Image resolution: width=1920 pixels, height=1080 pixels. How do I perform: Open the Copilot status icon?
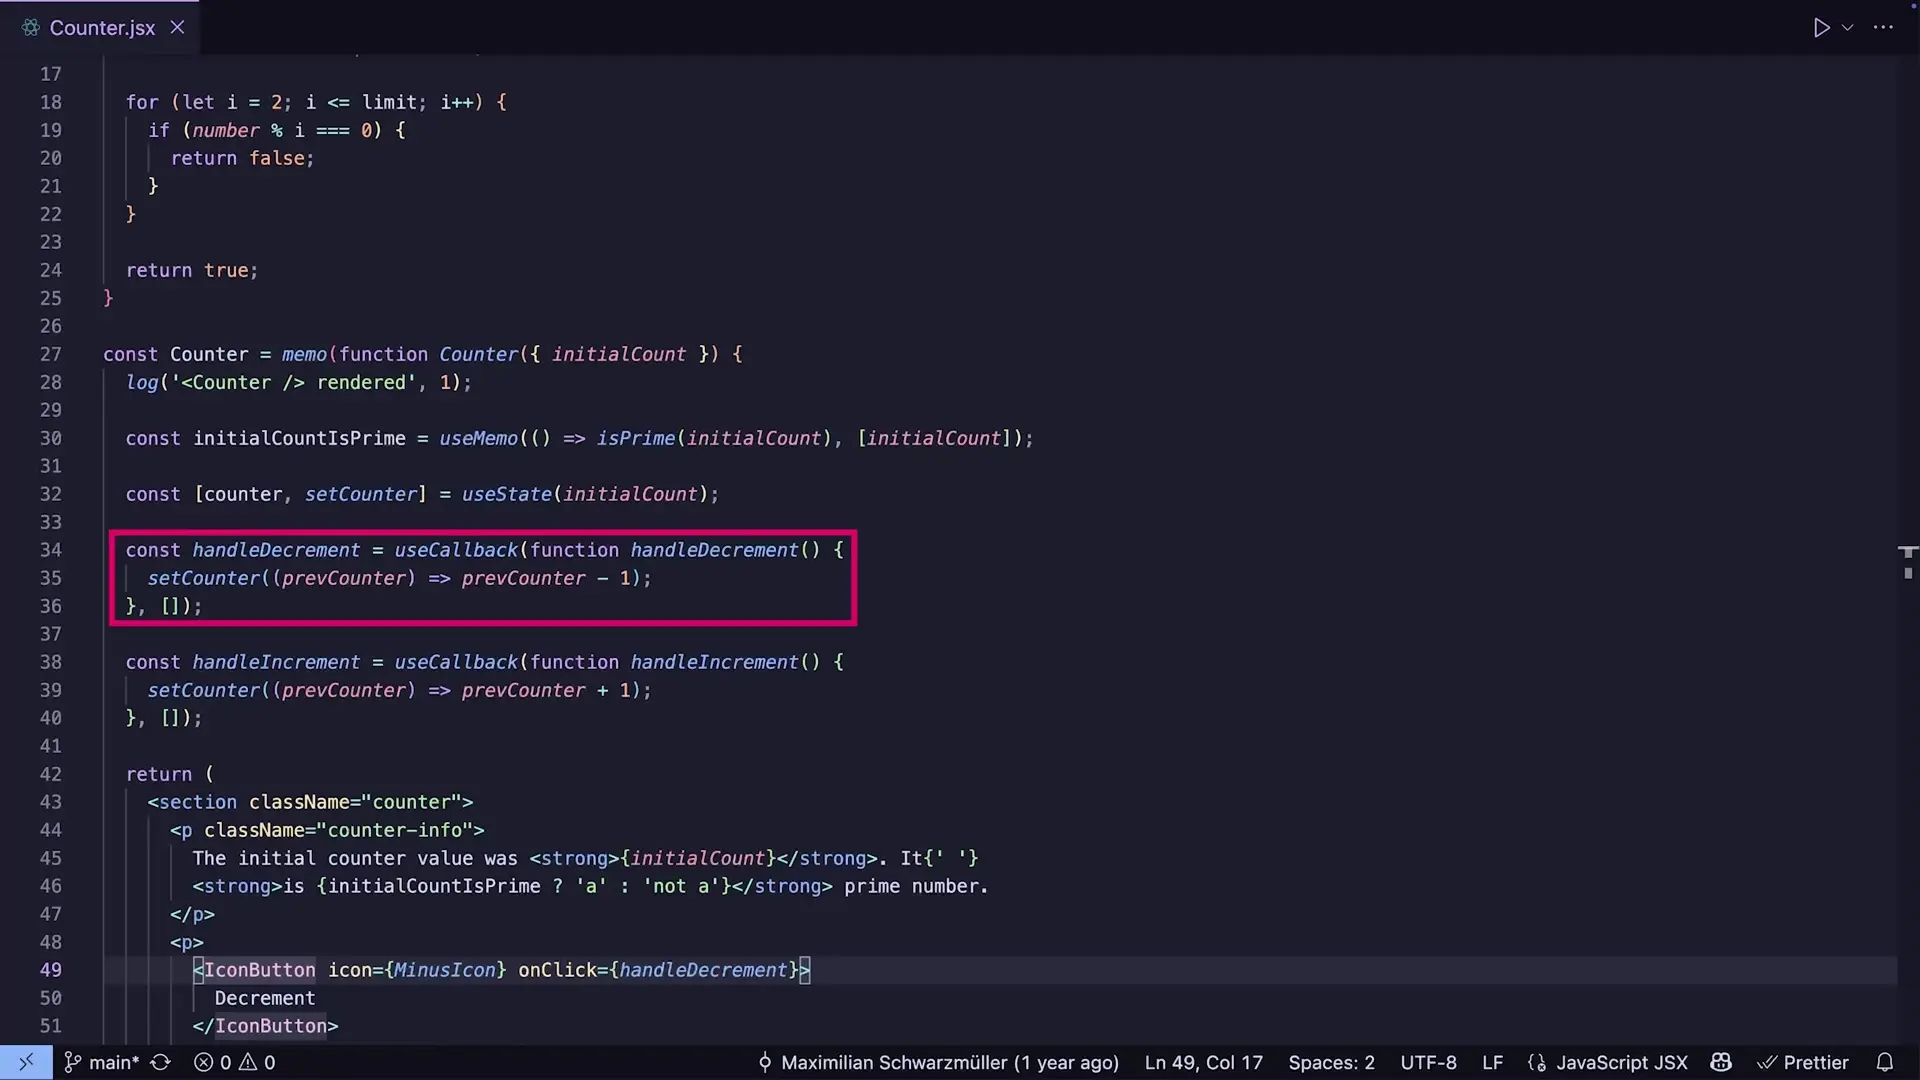click(1721, 1062)
